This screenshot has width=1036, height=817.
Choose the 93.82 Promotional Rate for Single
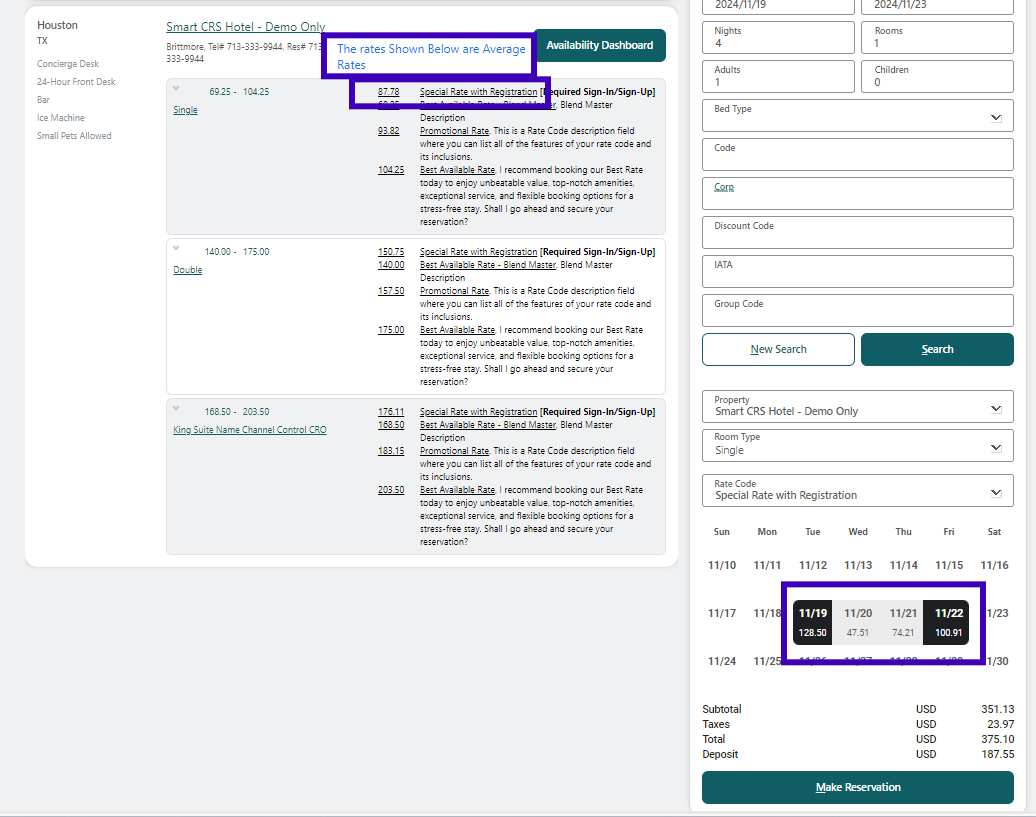click(388, 131)
